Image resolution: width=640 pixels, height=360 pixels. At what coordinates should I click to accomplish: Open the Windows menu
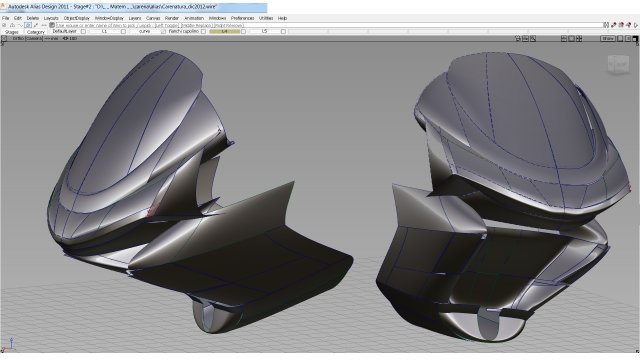coord(217,18)
